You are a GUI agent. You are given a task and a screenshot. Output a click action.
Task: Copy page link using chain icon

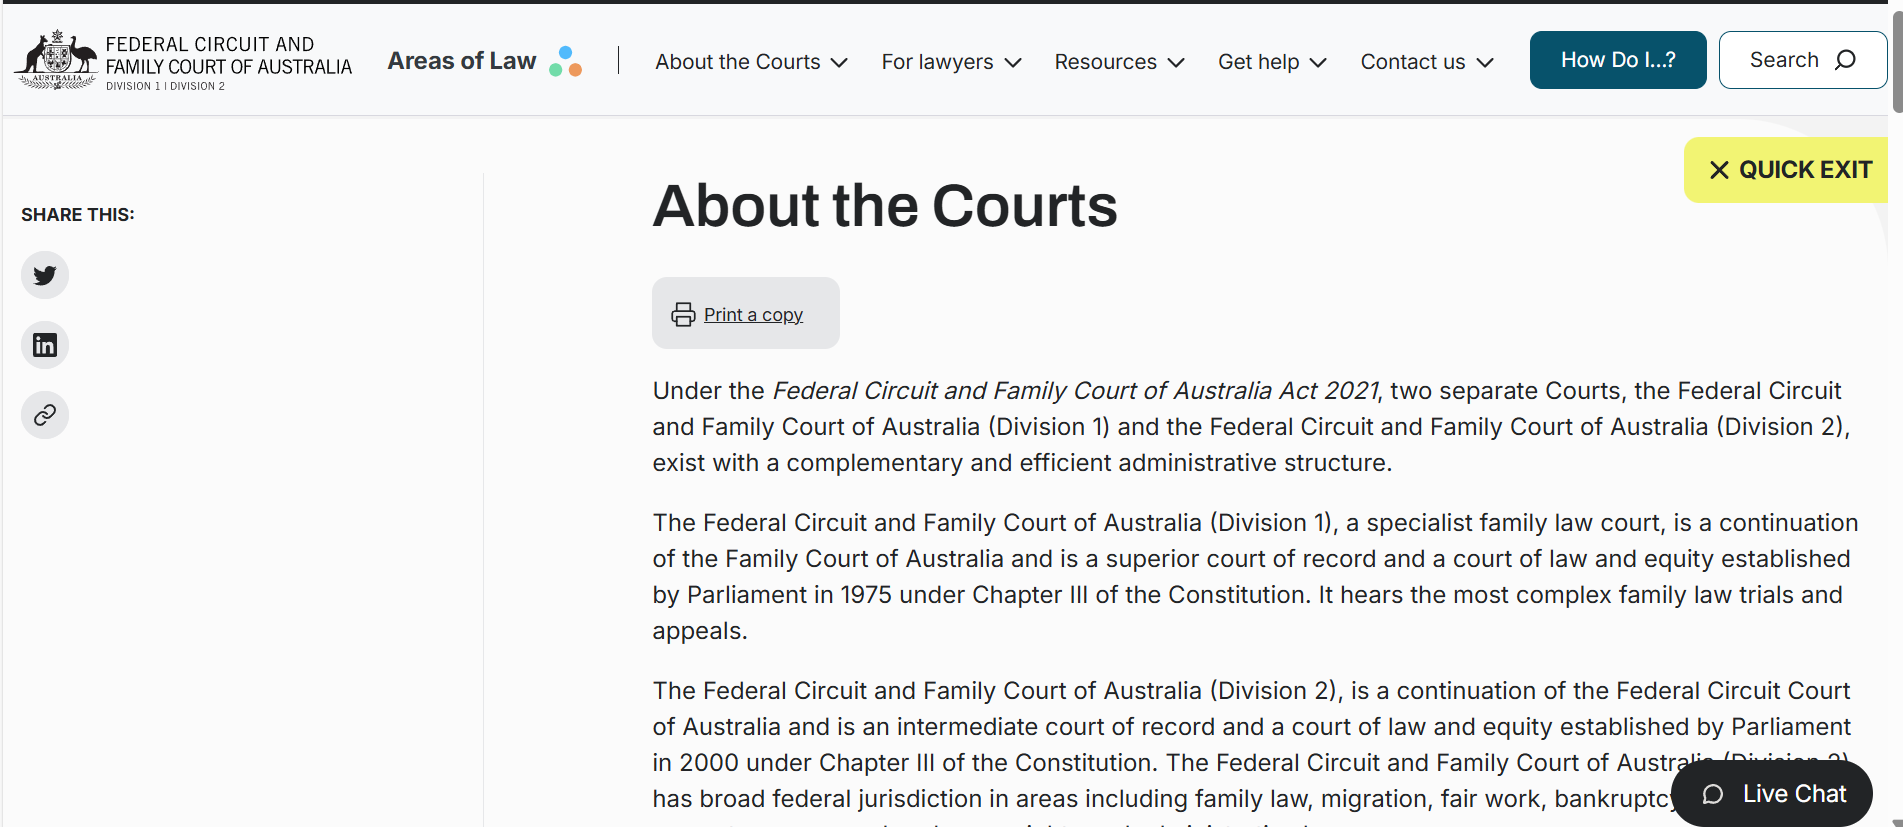pyautogui.click(x=45, y=415)
